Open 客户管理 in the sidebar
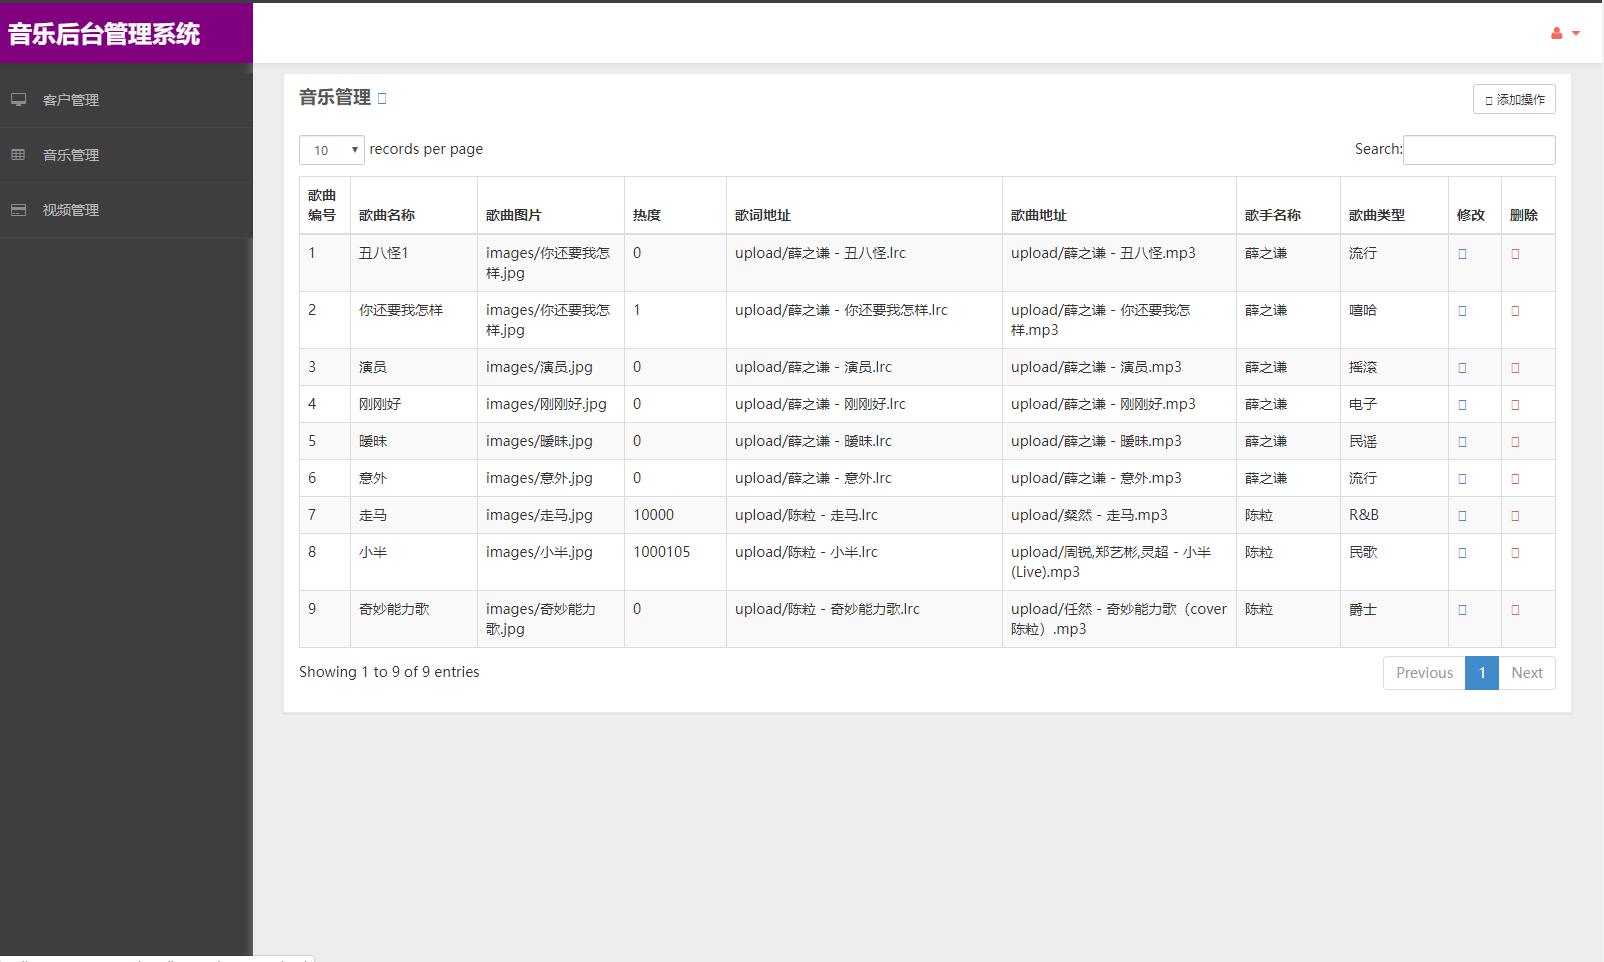Screen dimensions: 1604x962 pos(70,100)
